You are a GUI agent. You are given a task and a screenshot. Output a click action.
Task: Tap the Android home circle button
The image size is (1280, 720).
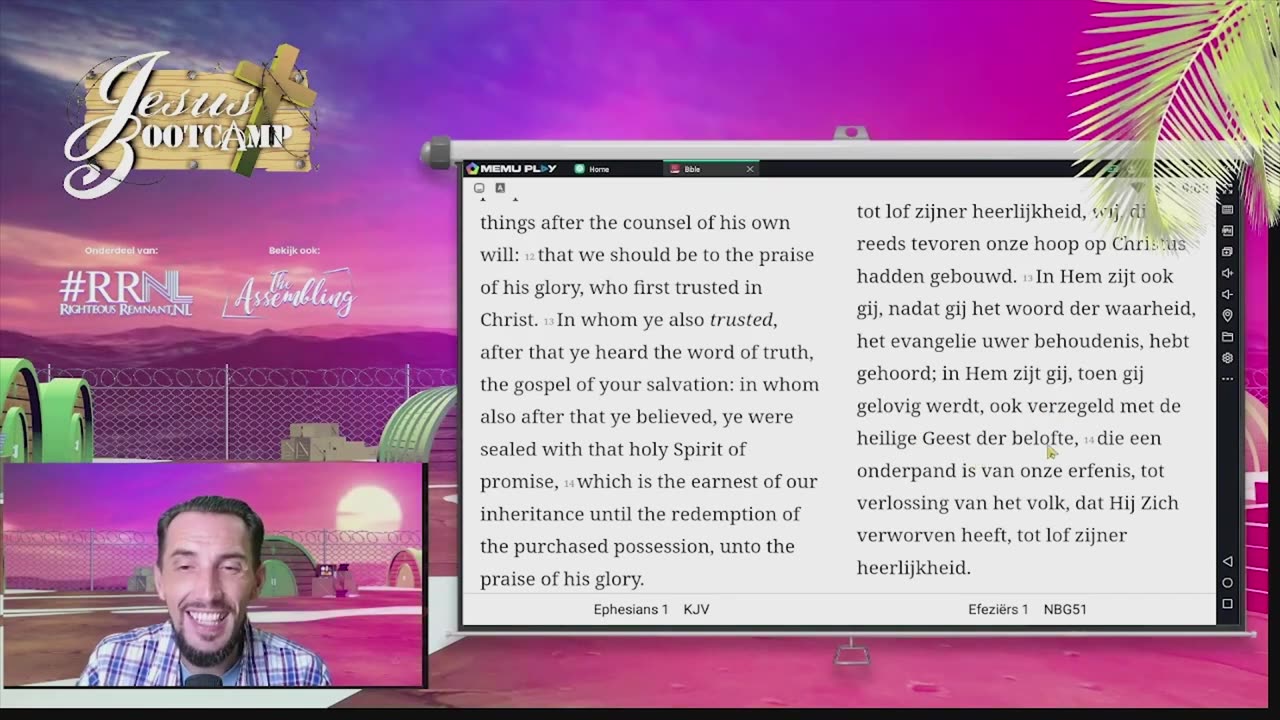(x=1227, y=582)
